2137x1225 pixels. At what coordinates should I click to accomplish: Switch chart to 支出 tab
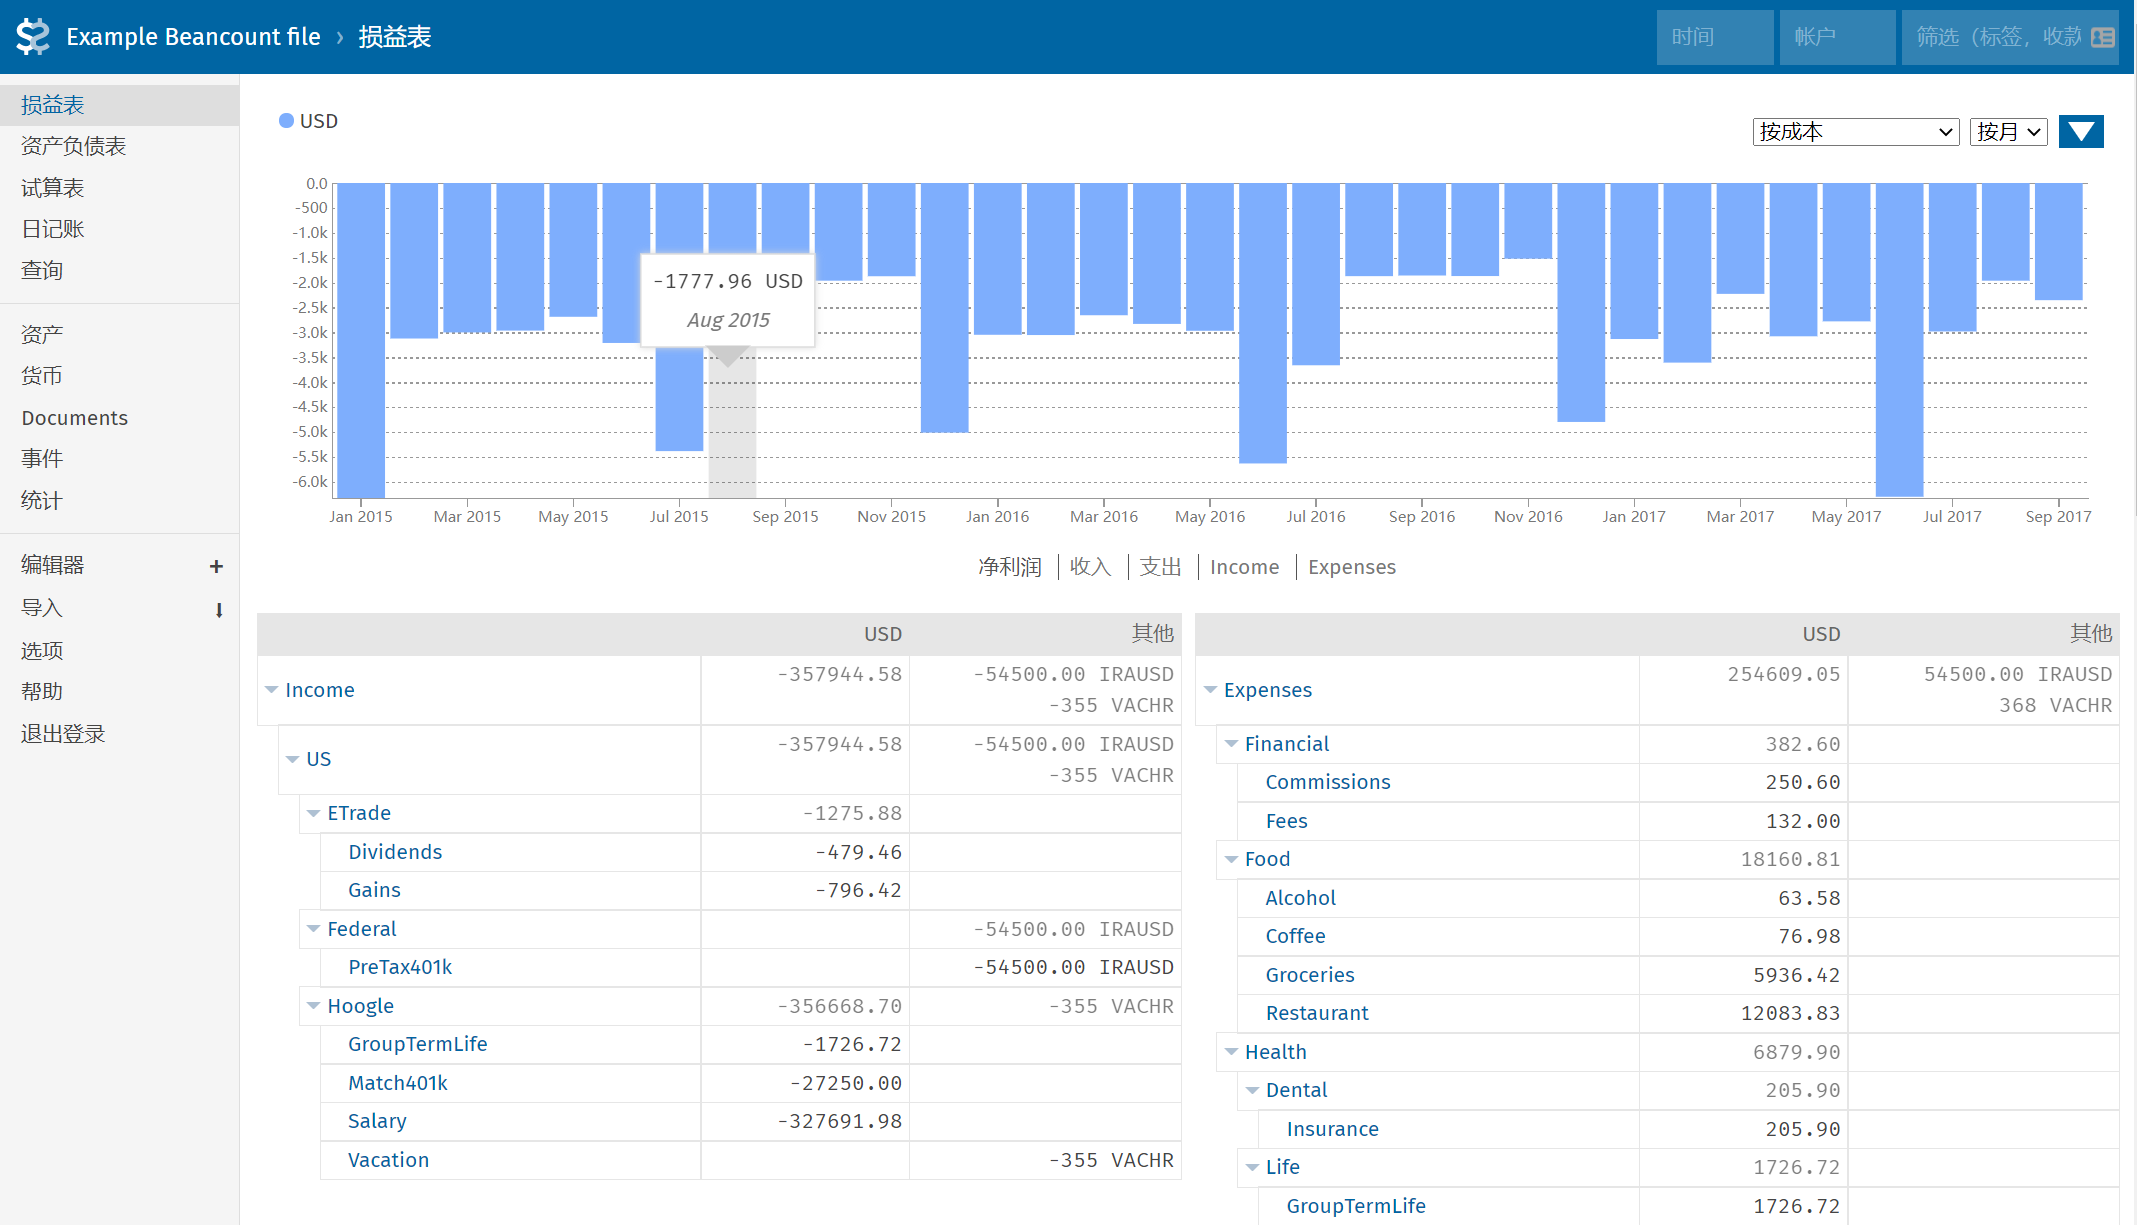(1160, 567)
